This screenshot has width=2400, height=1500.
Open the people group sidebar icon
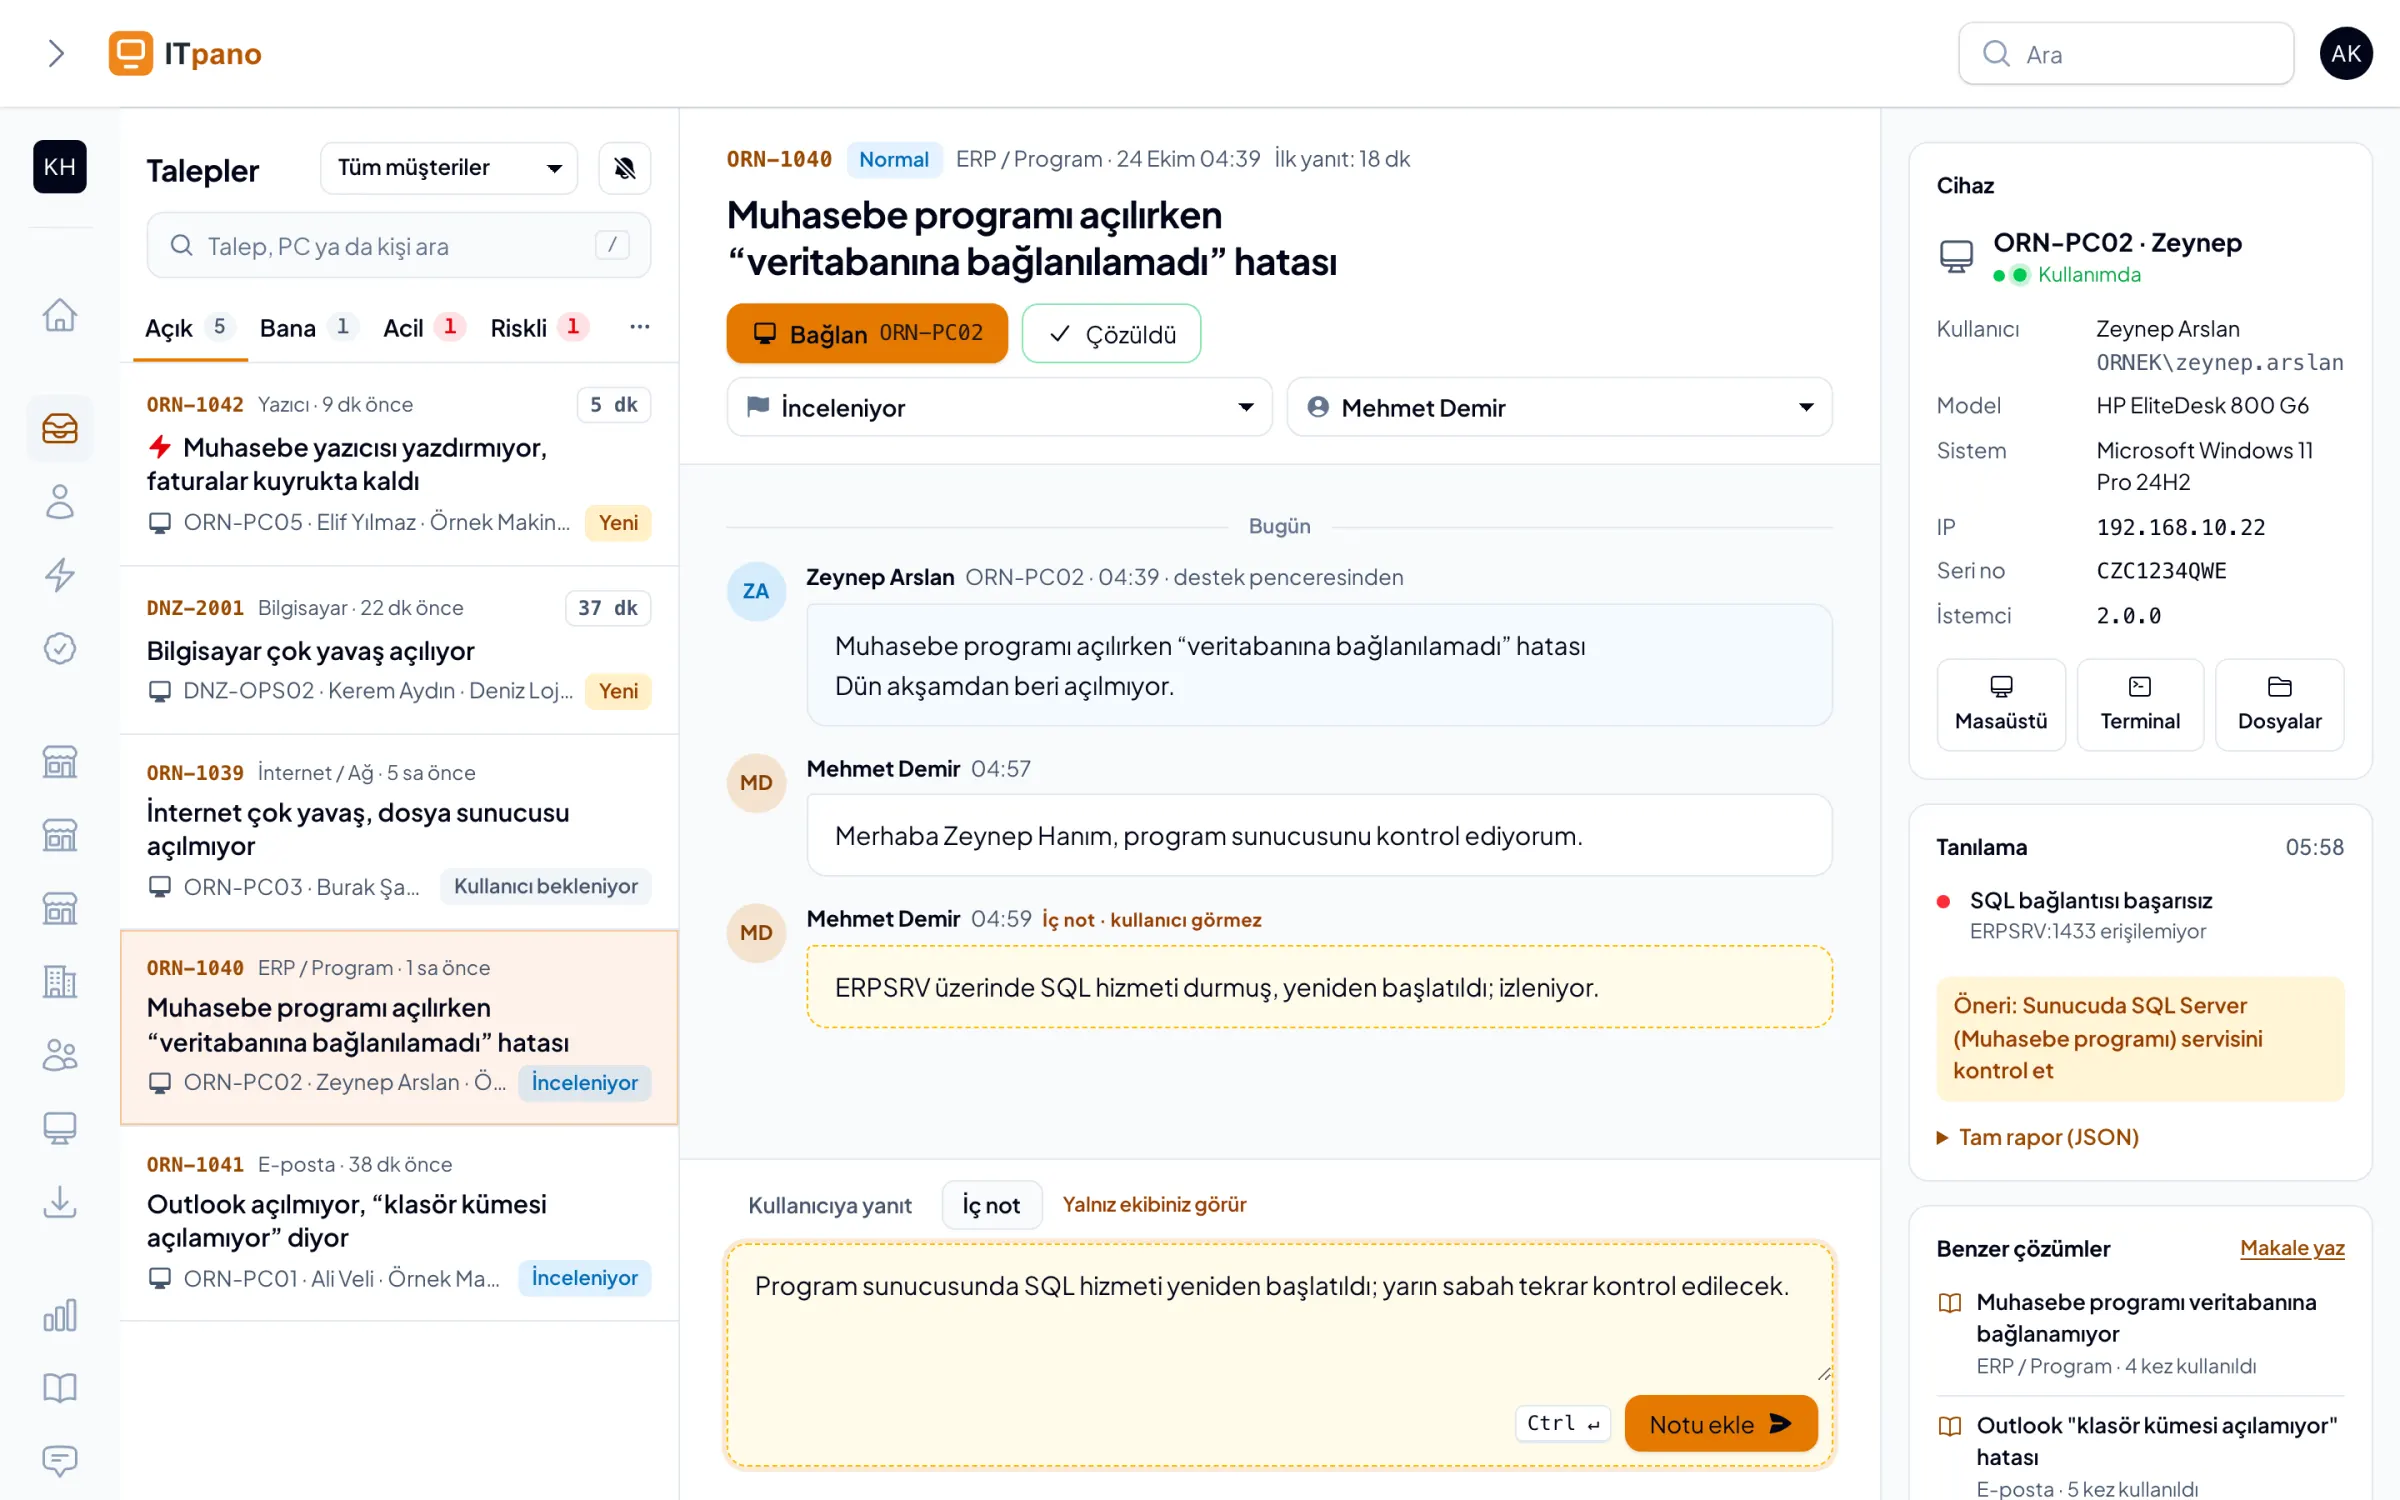pyautogui.click(x=59, y=1055)
